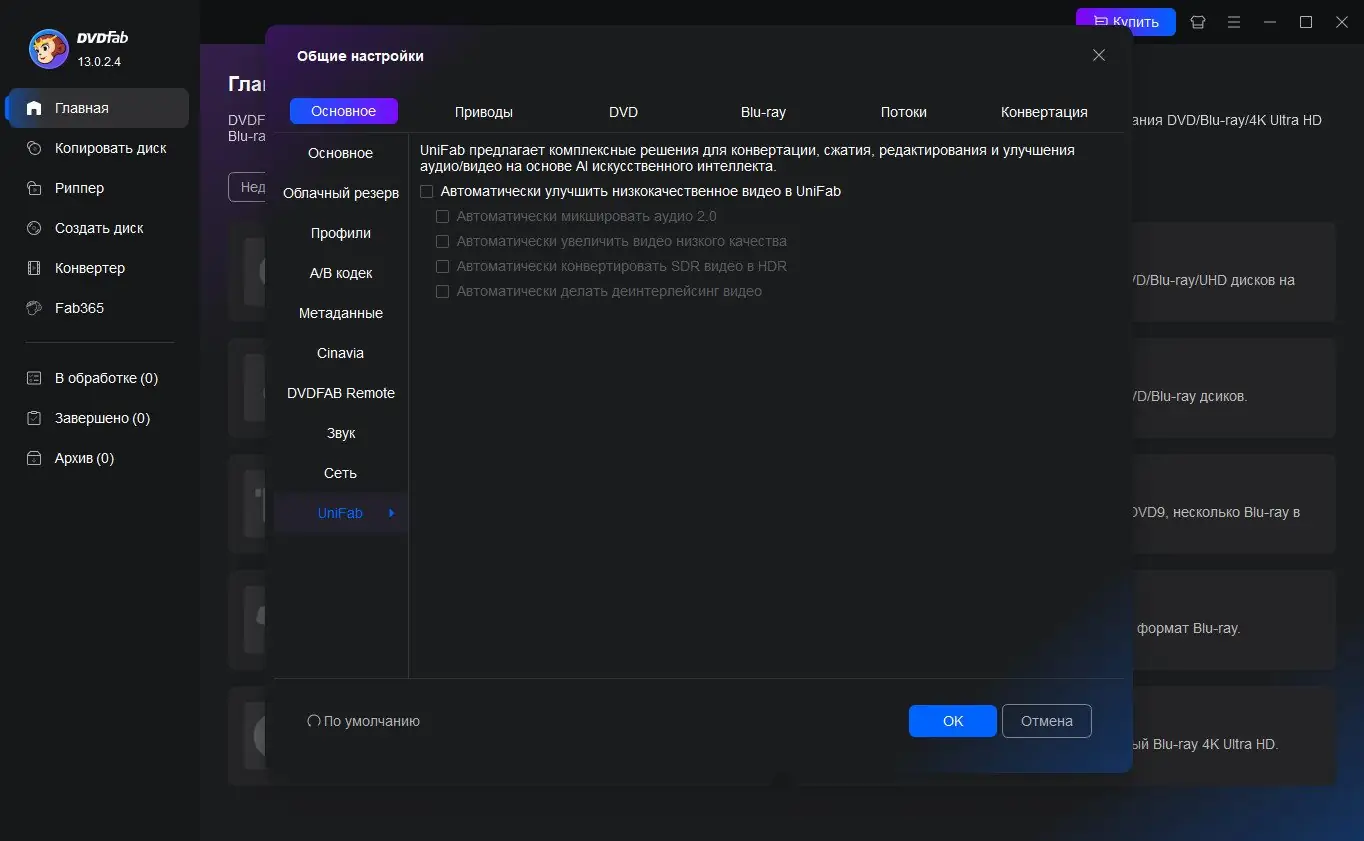
Task: Minimize the DVDFab window
Action: (x=1270, y=22)
